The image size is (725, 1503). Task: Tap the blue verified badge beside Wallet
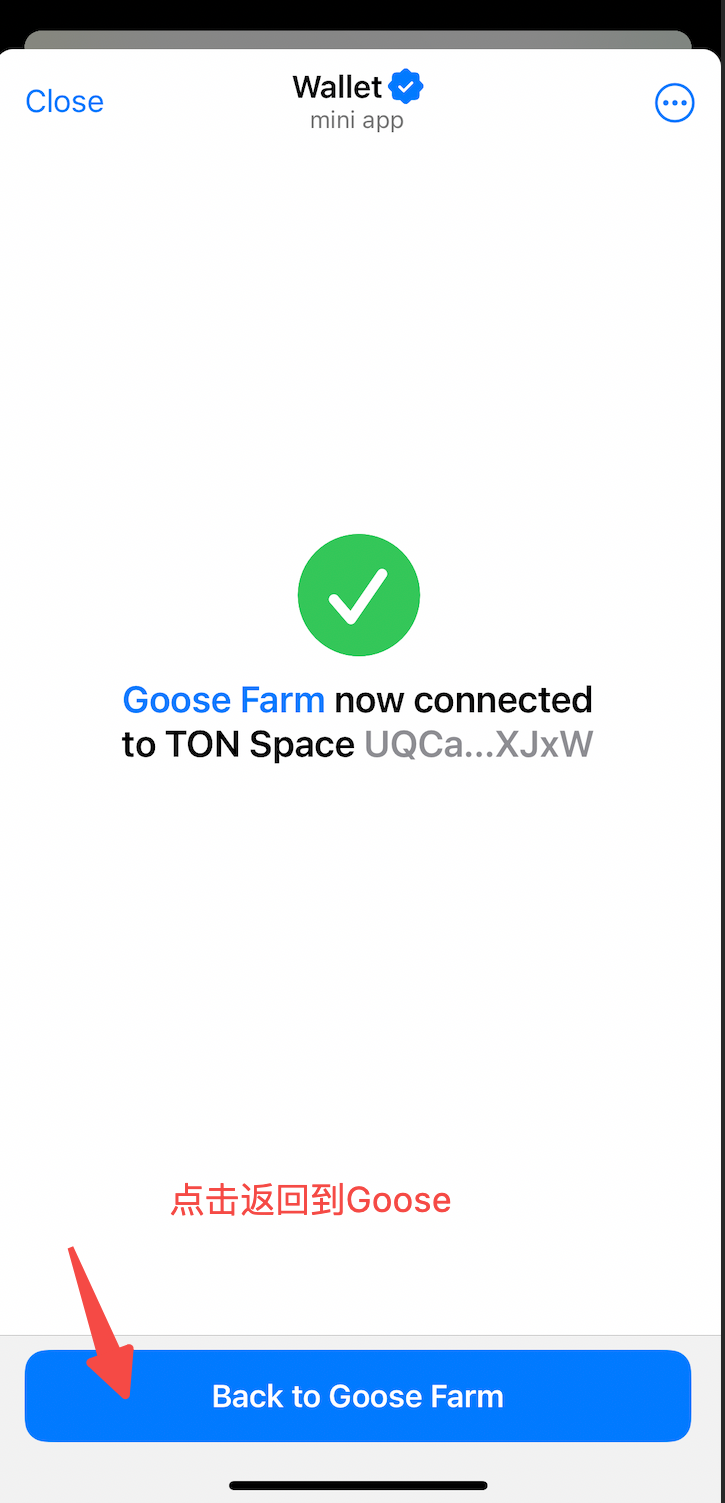pyautogui.click(x=406, y=87)
